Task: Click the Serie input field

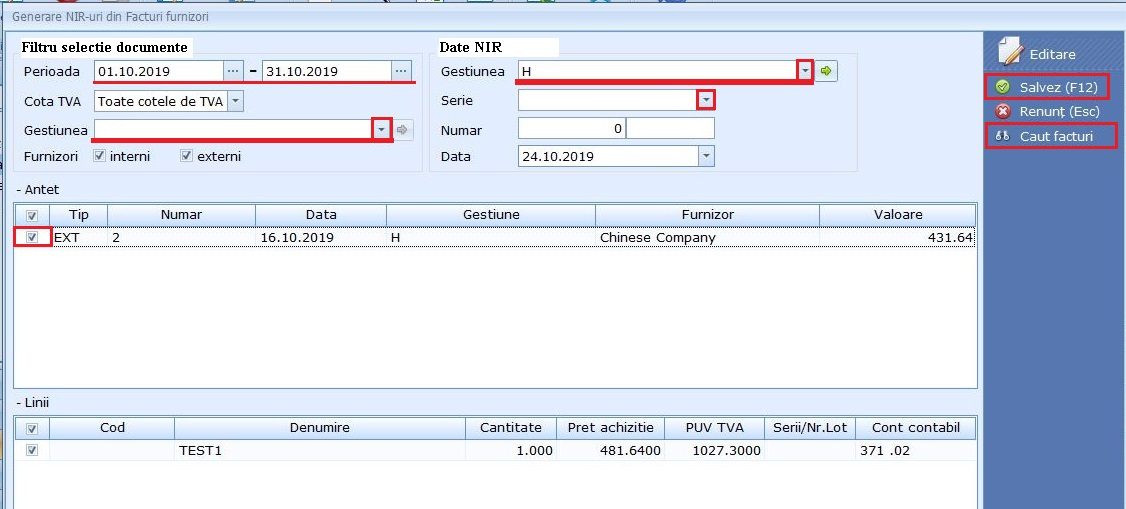Action: [608, 101]
